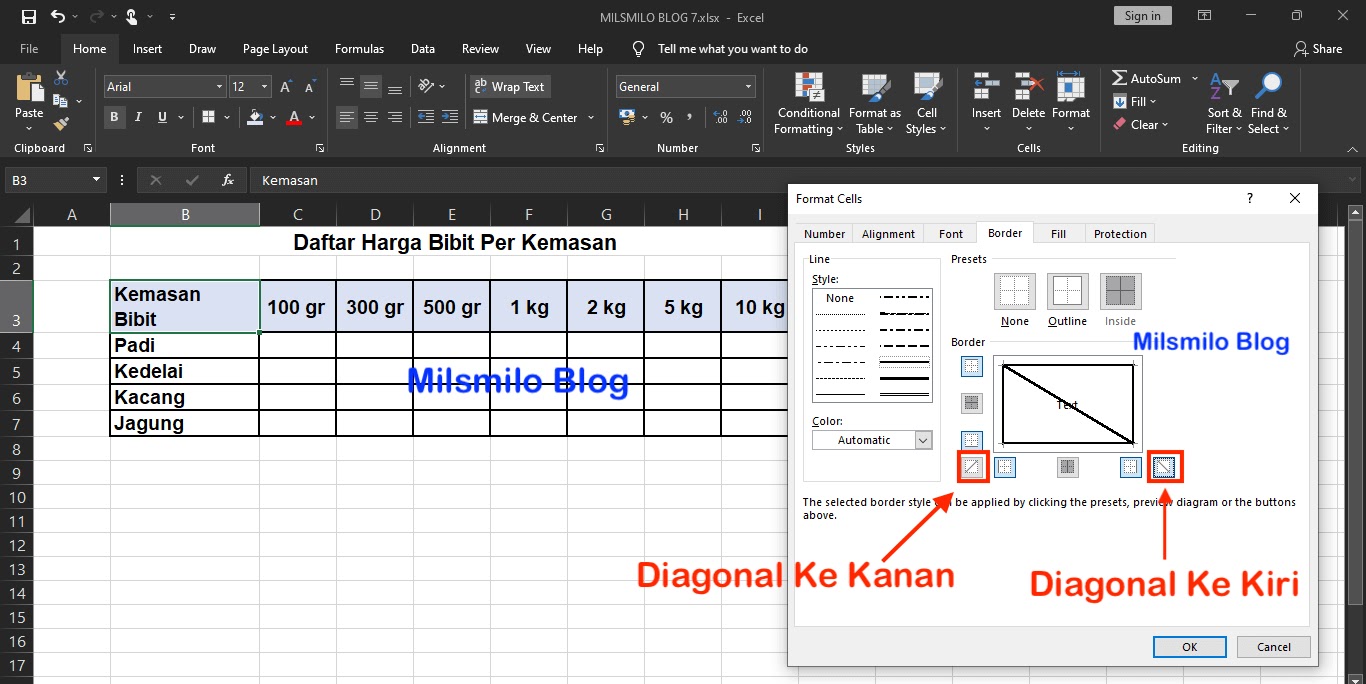Click the Orientation angled text icon

click(426, 86)
